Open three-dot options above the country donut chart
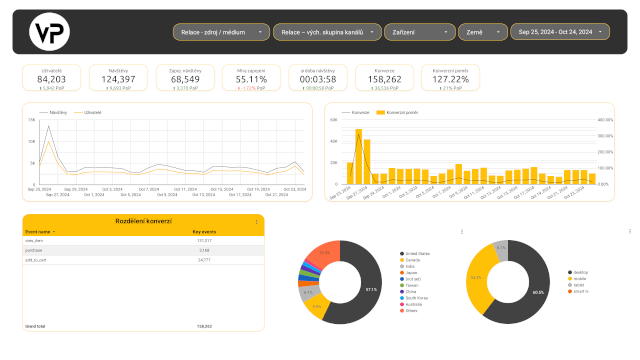The width and height of the screenshot is (640, 360). pyautogui.click(x=462, y=231)
